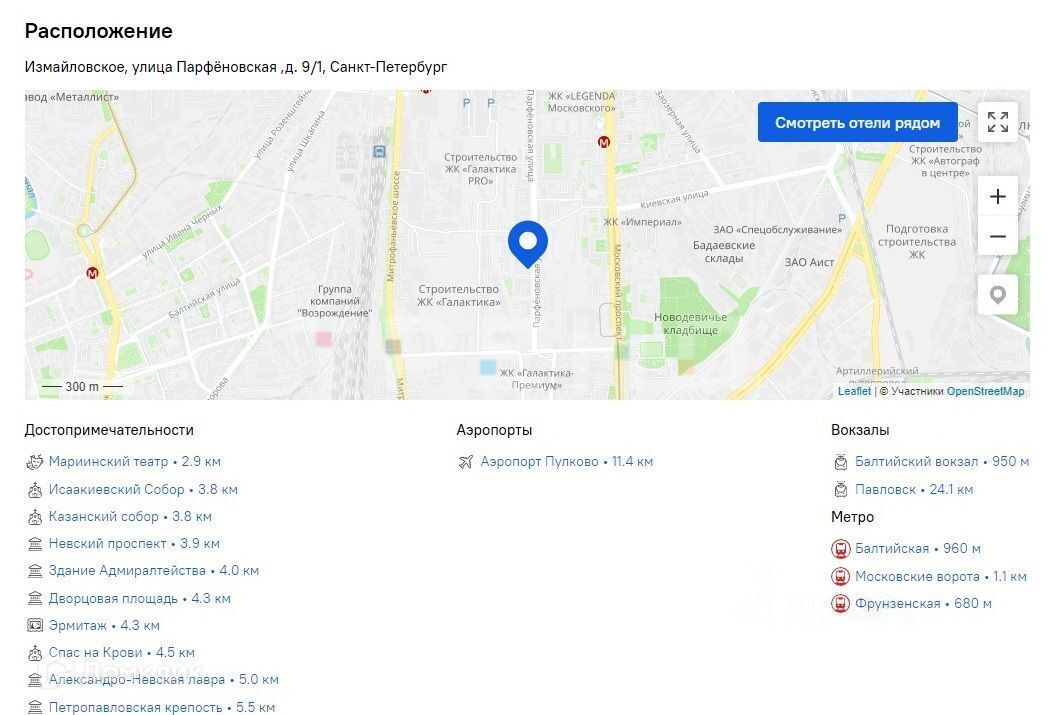Click the theatre mask icon by Мариинский театр
The height and width of the screenshot is (715, 1048).
click(34, 462)
